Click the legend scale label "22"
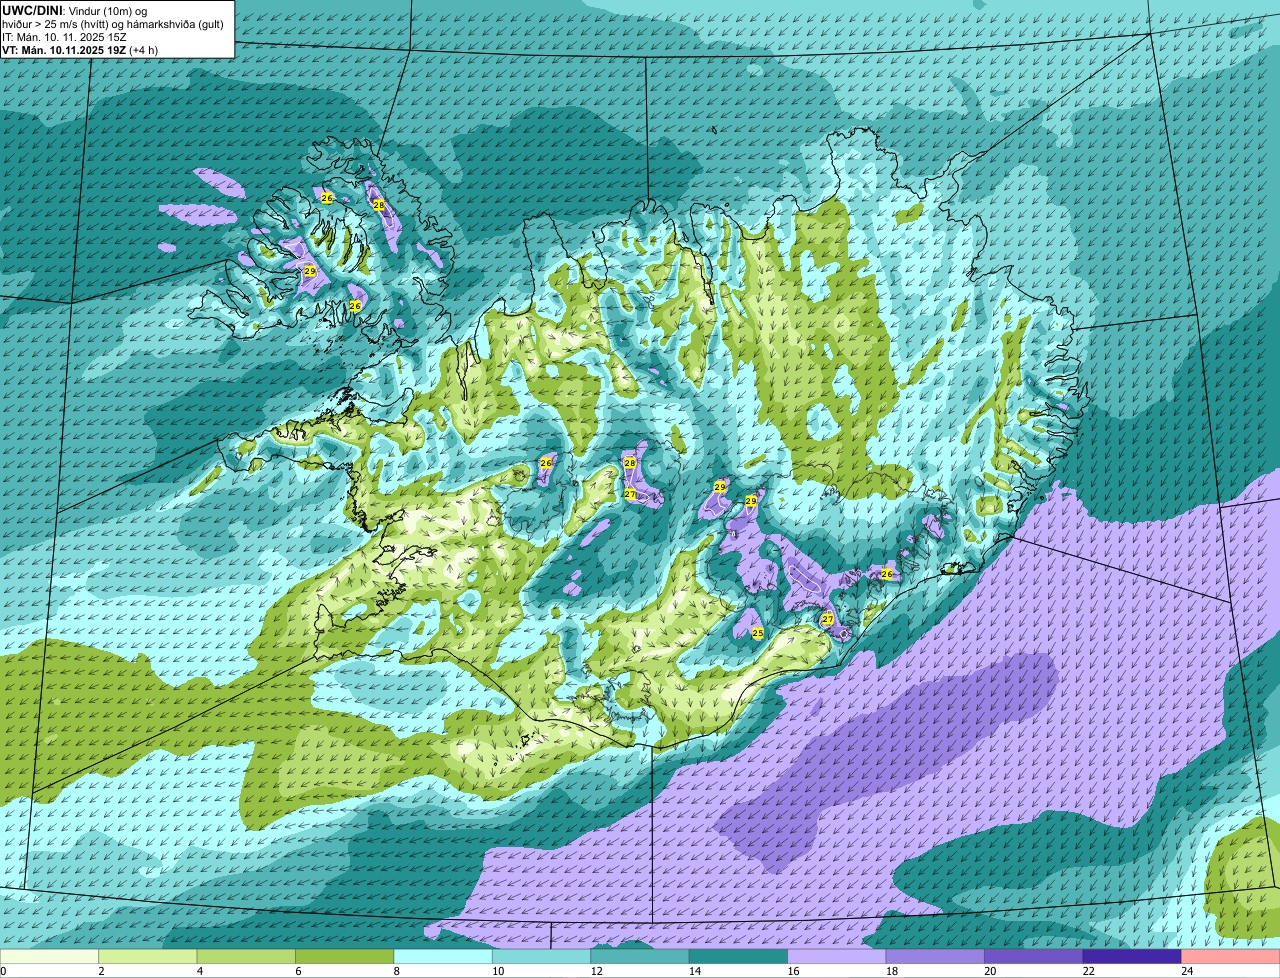Image resolution: width=1280 pixels, height=978 pixels. coord(1088,971)
